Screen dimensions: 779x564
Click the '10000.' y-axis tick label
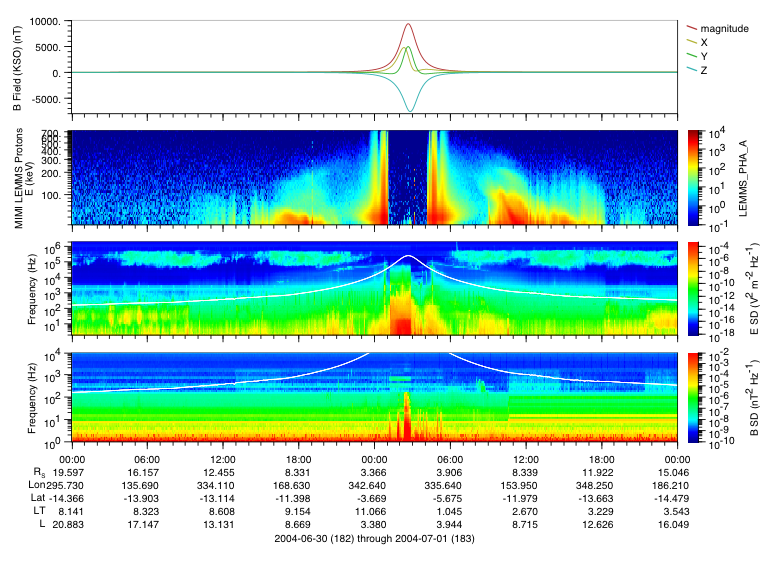pos(45,21)
